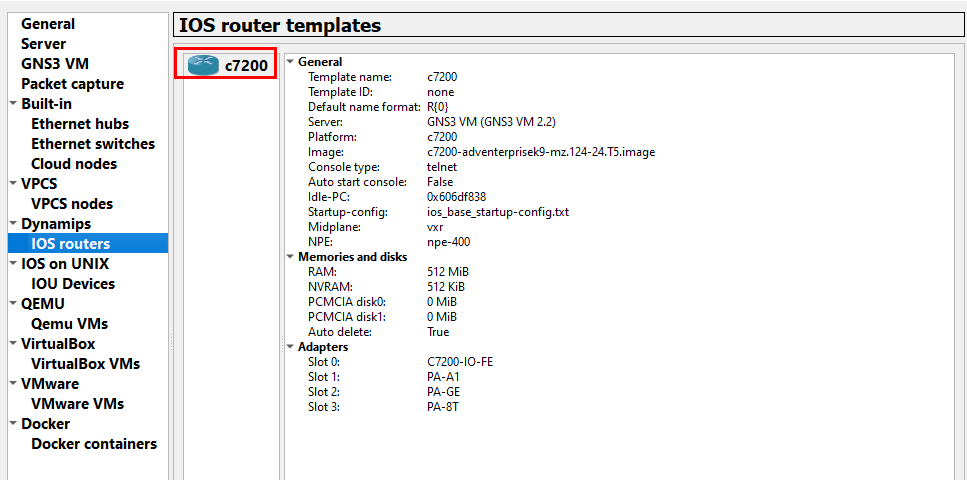Screen dimensions: 967x480
Task: Select the VirtualBox category
Action: pyautogui.click(x=58, y=344)
